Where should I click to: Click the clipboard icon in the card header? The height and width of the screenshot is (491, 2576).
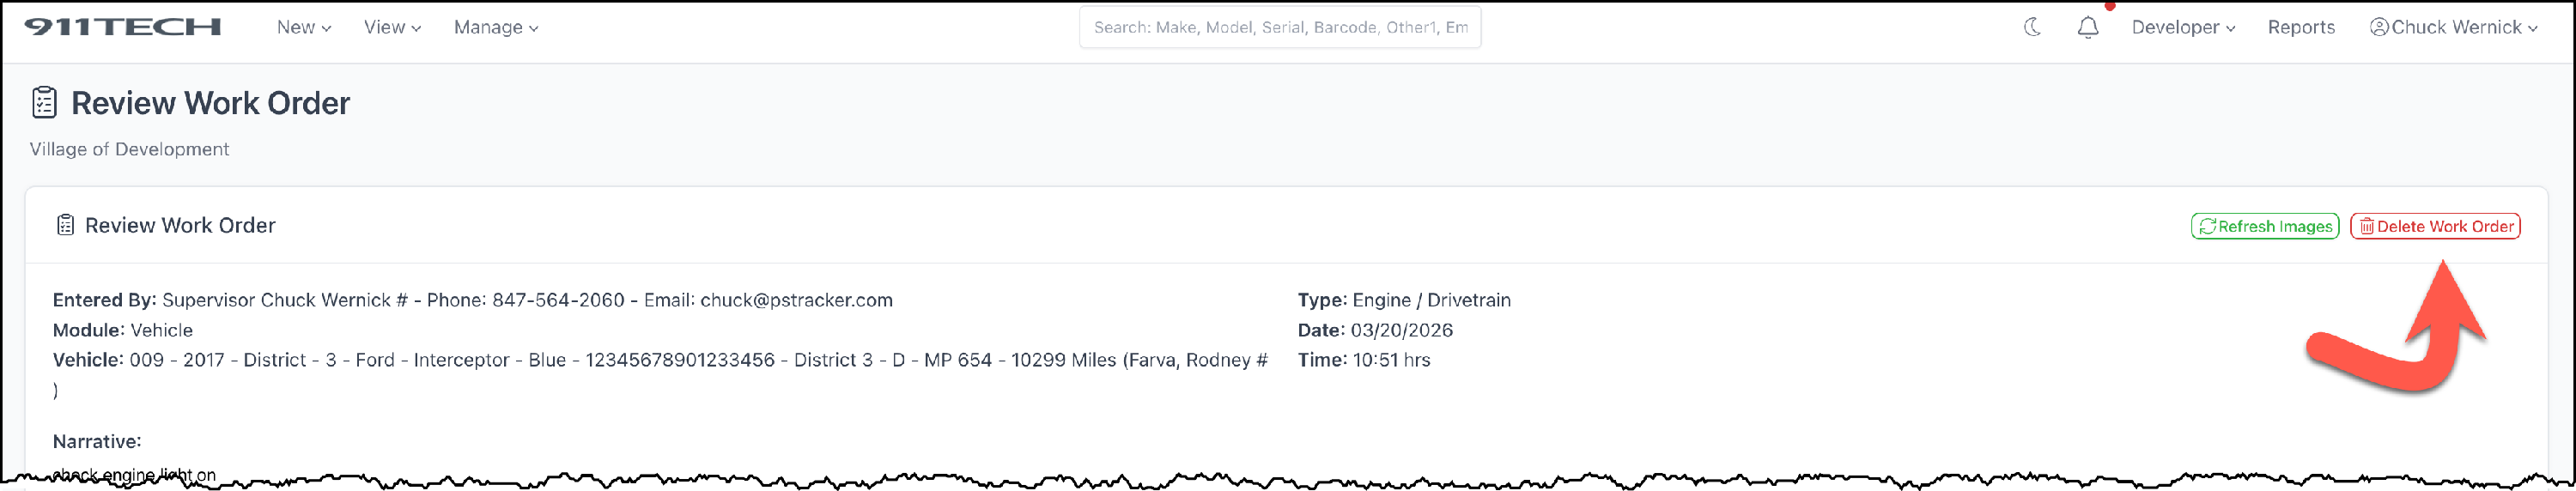click(x=65, y=226)
